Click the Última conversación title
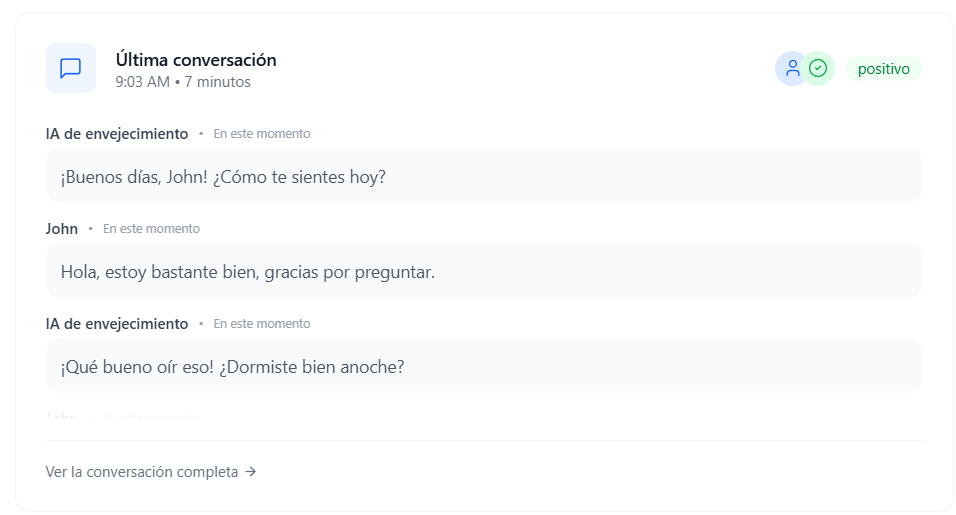This screenshot has width=956, height=515. pyautogui.click(x=196, y=60)
